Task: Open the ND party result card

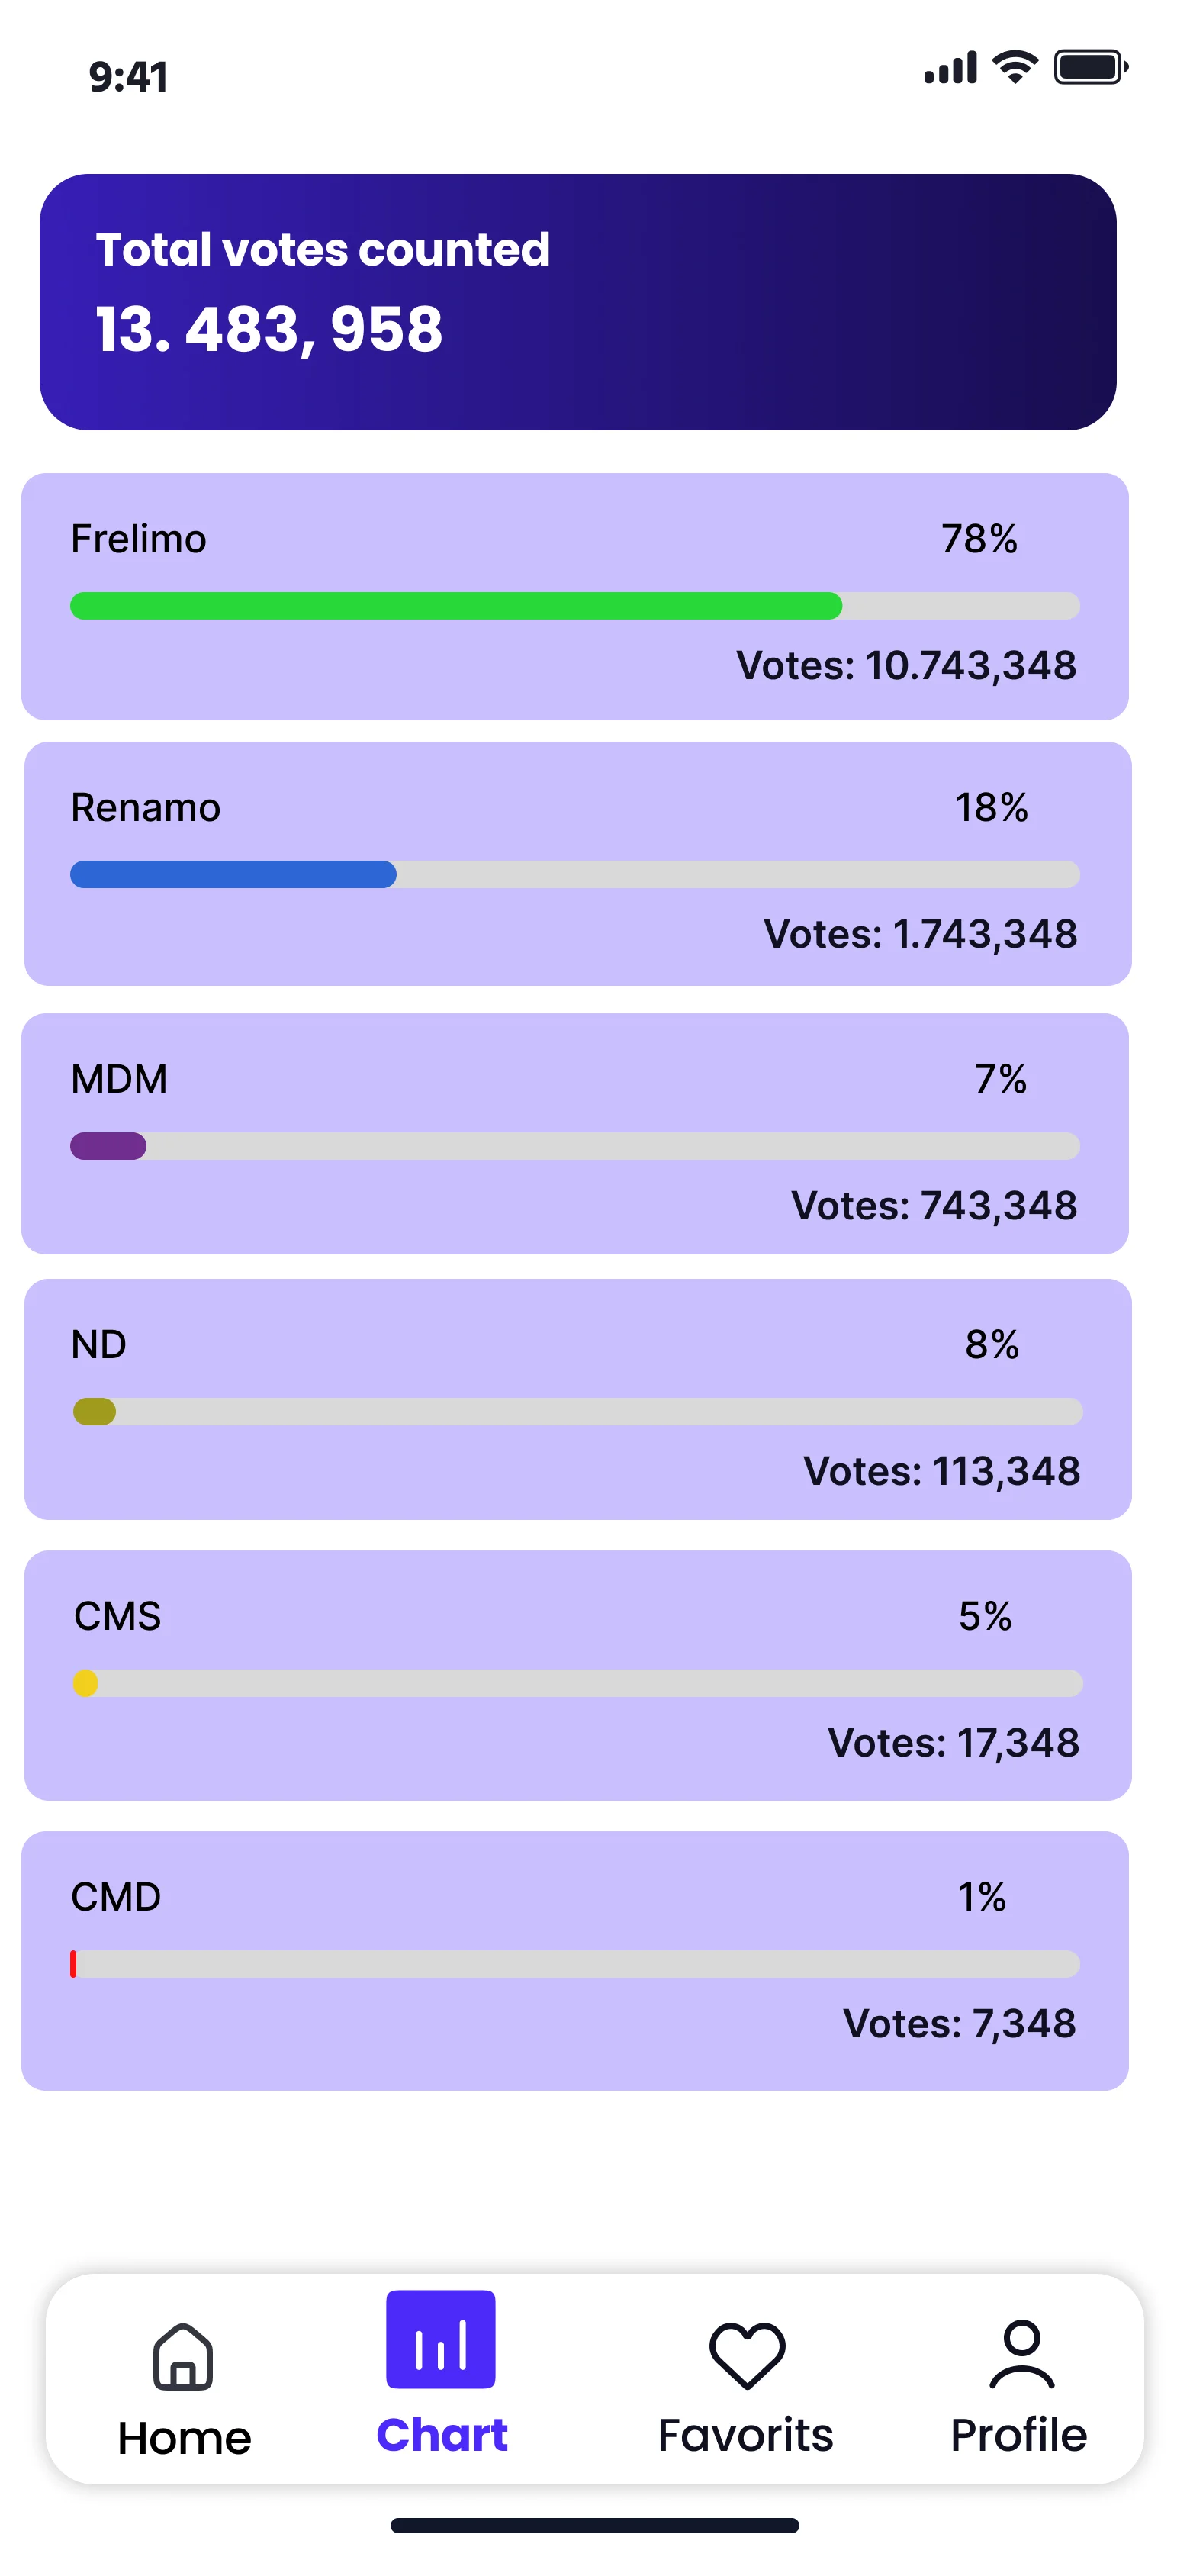Action: click(x=578, y=1399)
